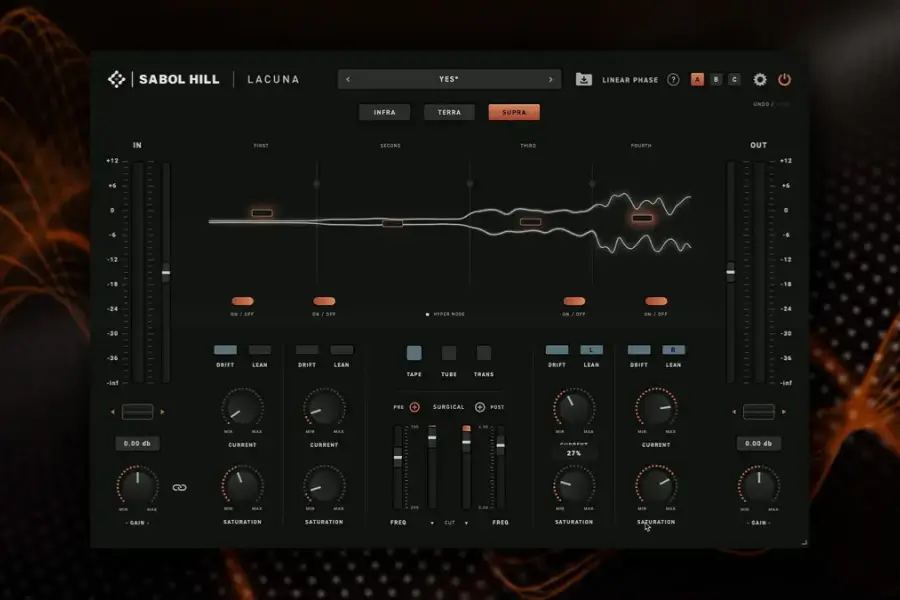Screen dimensions: 900x600
Task: Click the IN level fader handle
Action: click(166, 272)
